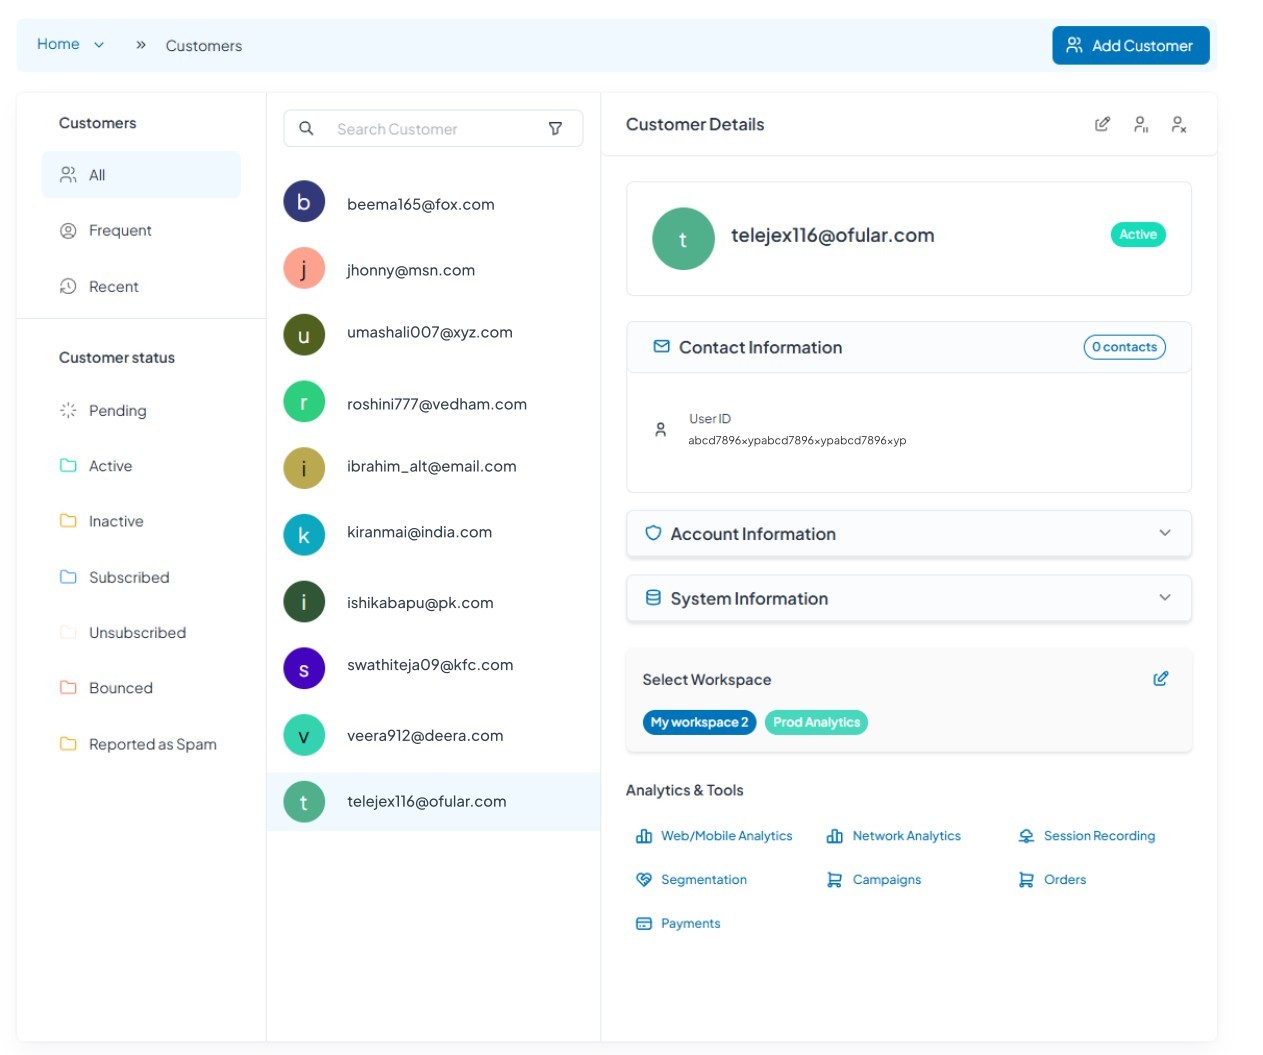Click the 0 contacts badge

pyautogui.click(x=1124, y=347)
